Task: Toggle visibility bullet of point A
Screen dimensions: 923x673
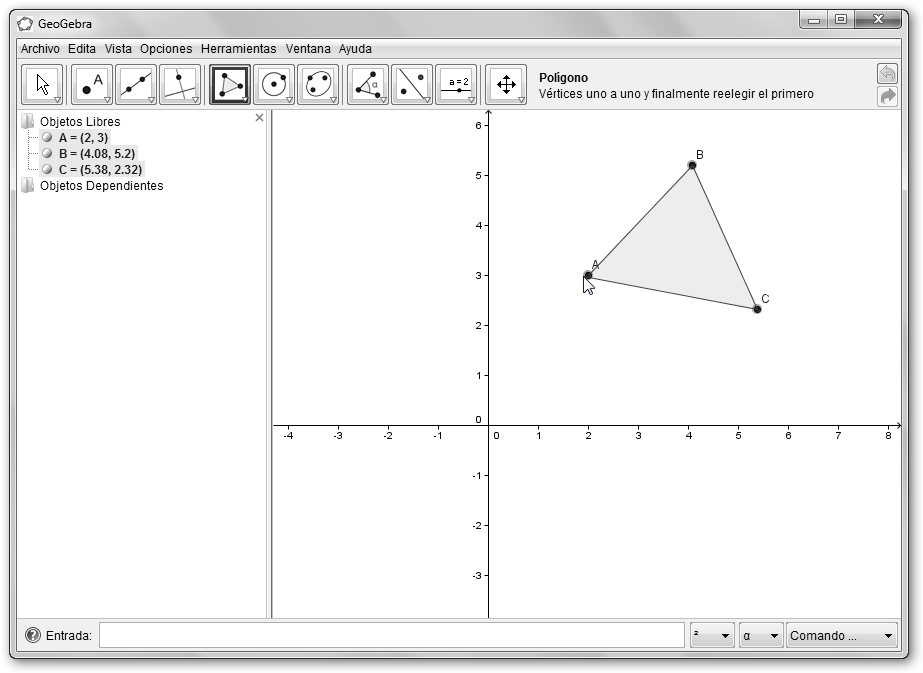Action: click(x=47, y=138)
